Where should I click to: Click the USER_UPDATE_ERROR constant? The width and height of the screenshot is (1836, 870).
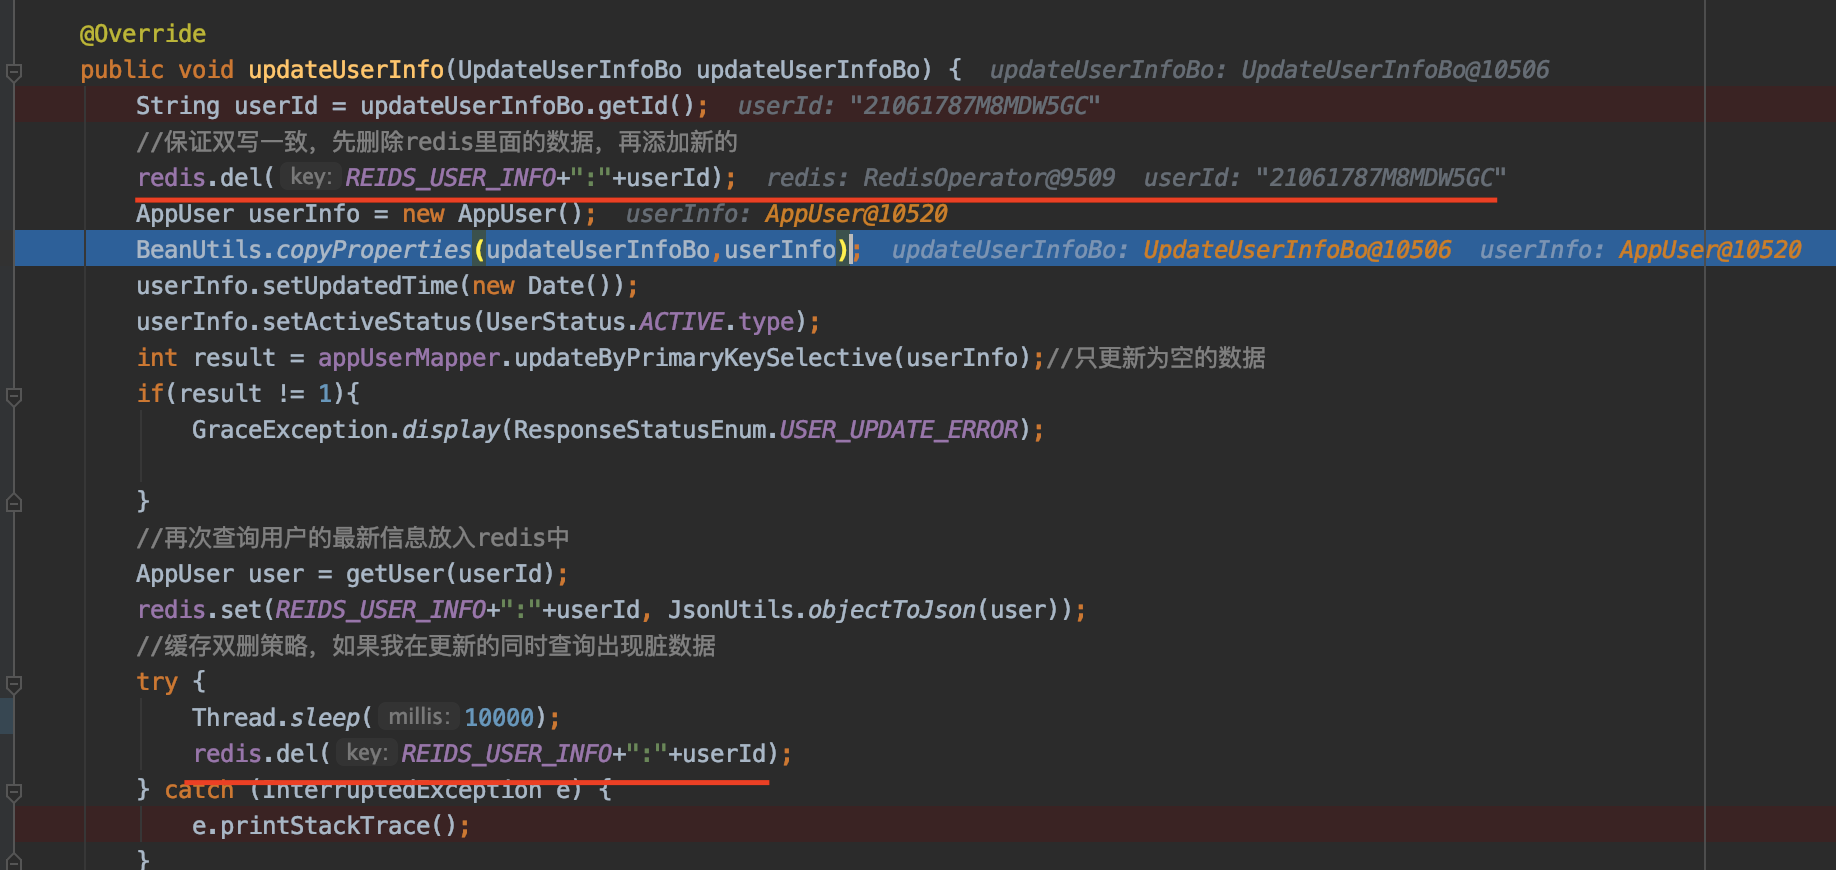click(899, 430)
